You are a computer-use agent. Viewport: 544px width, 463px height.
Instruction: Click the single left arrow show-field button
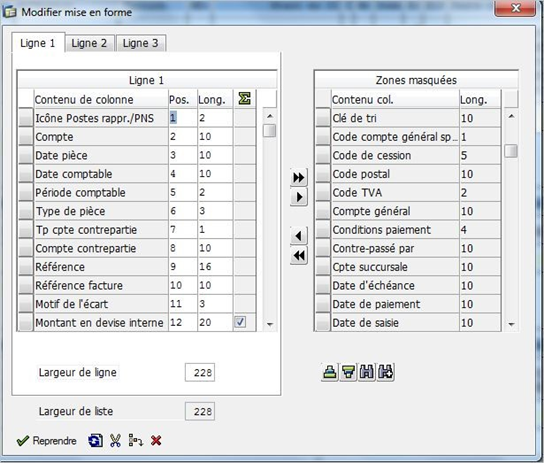(x=299, y=236)
